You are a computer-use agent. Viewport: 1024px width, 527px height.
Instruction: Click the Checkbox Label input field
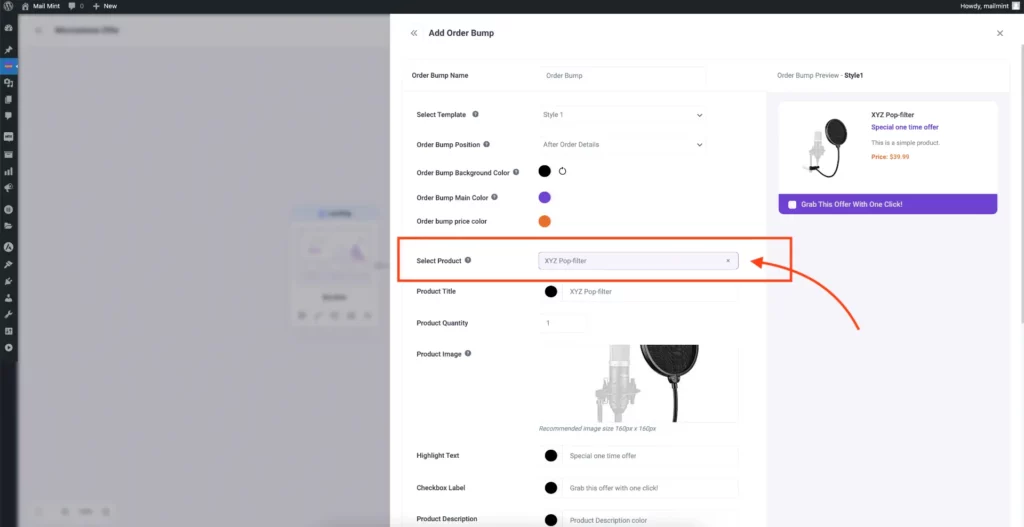pyautogui.click(x=650, y=488)
